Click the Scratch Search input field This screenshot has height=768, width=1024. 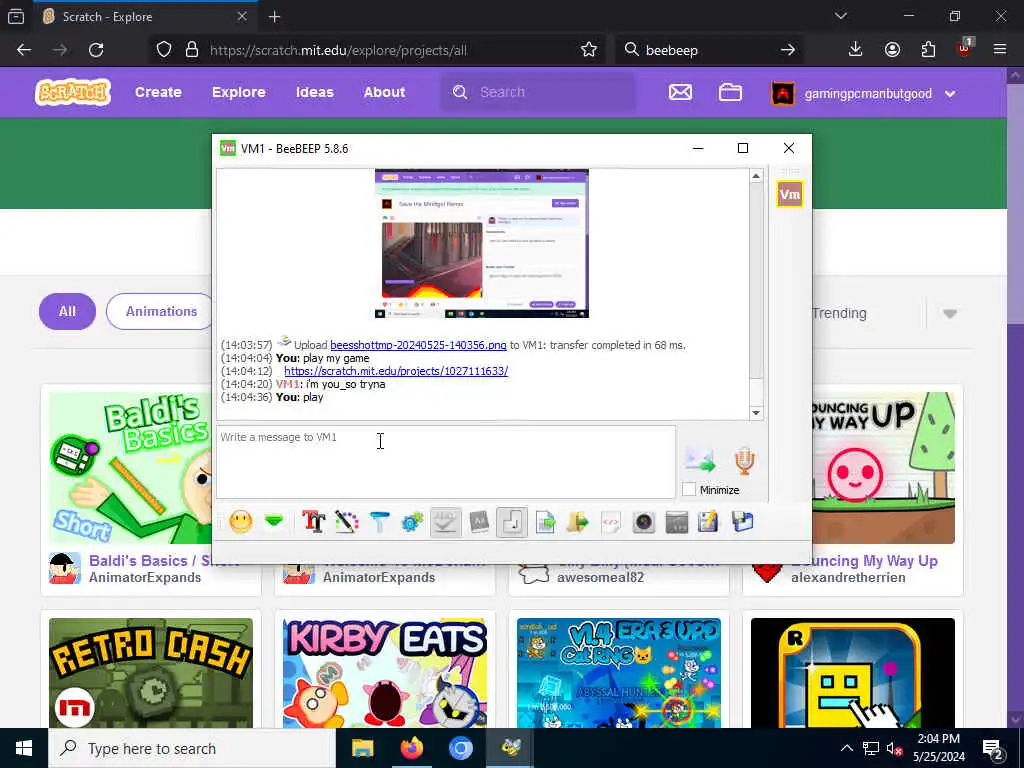tap(538, 92)
